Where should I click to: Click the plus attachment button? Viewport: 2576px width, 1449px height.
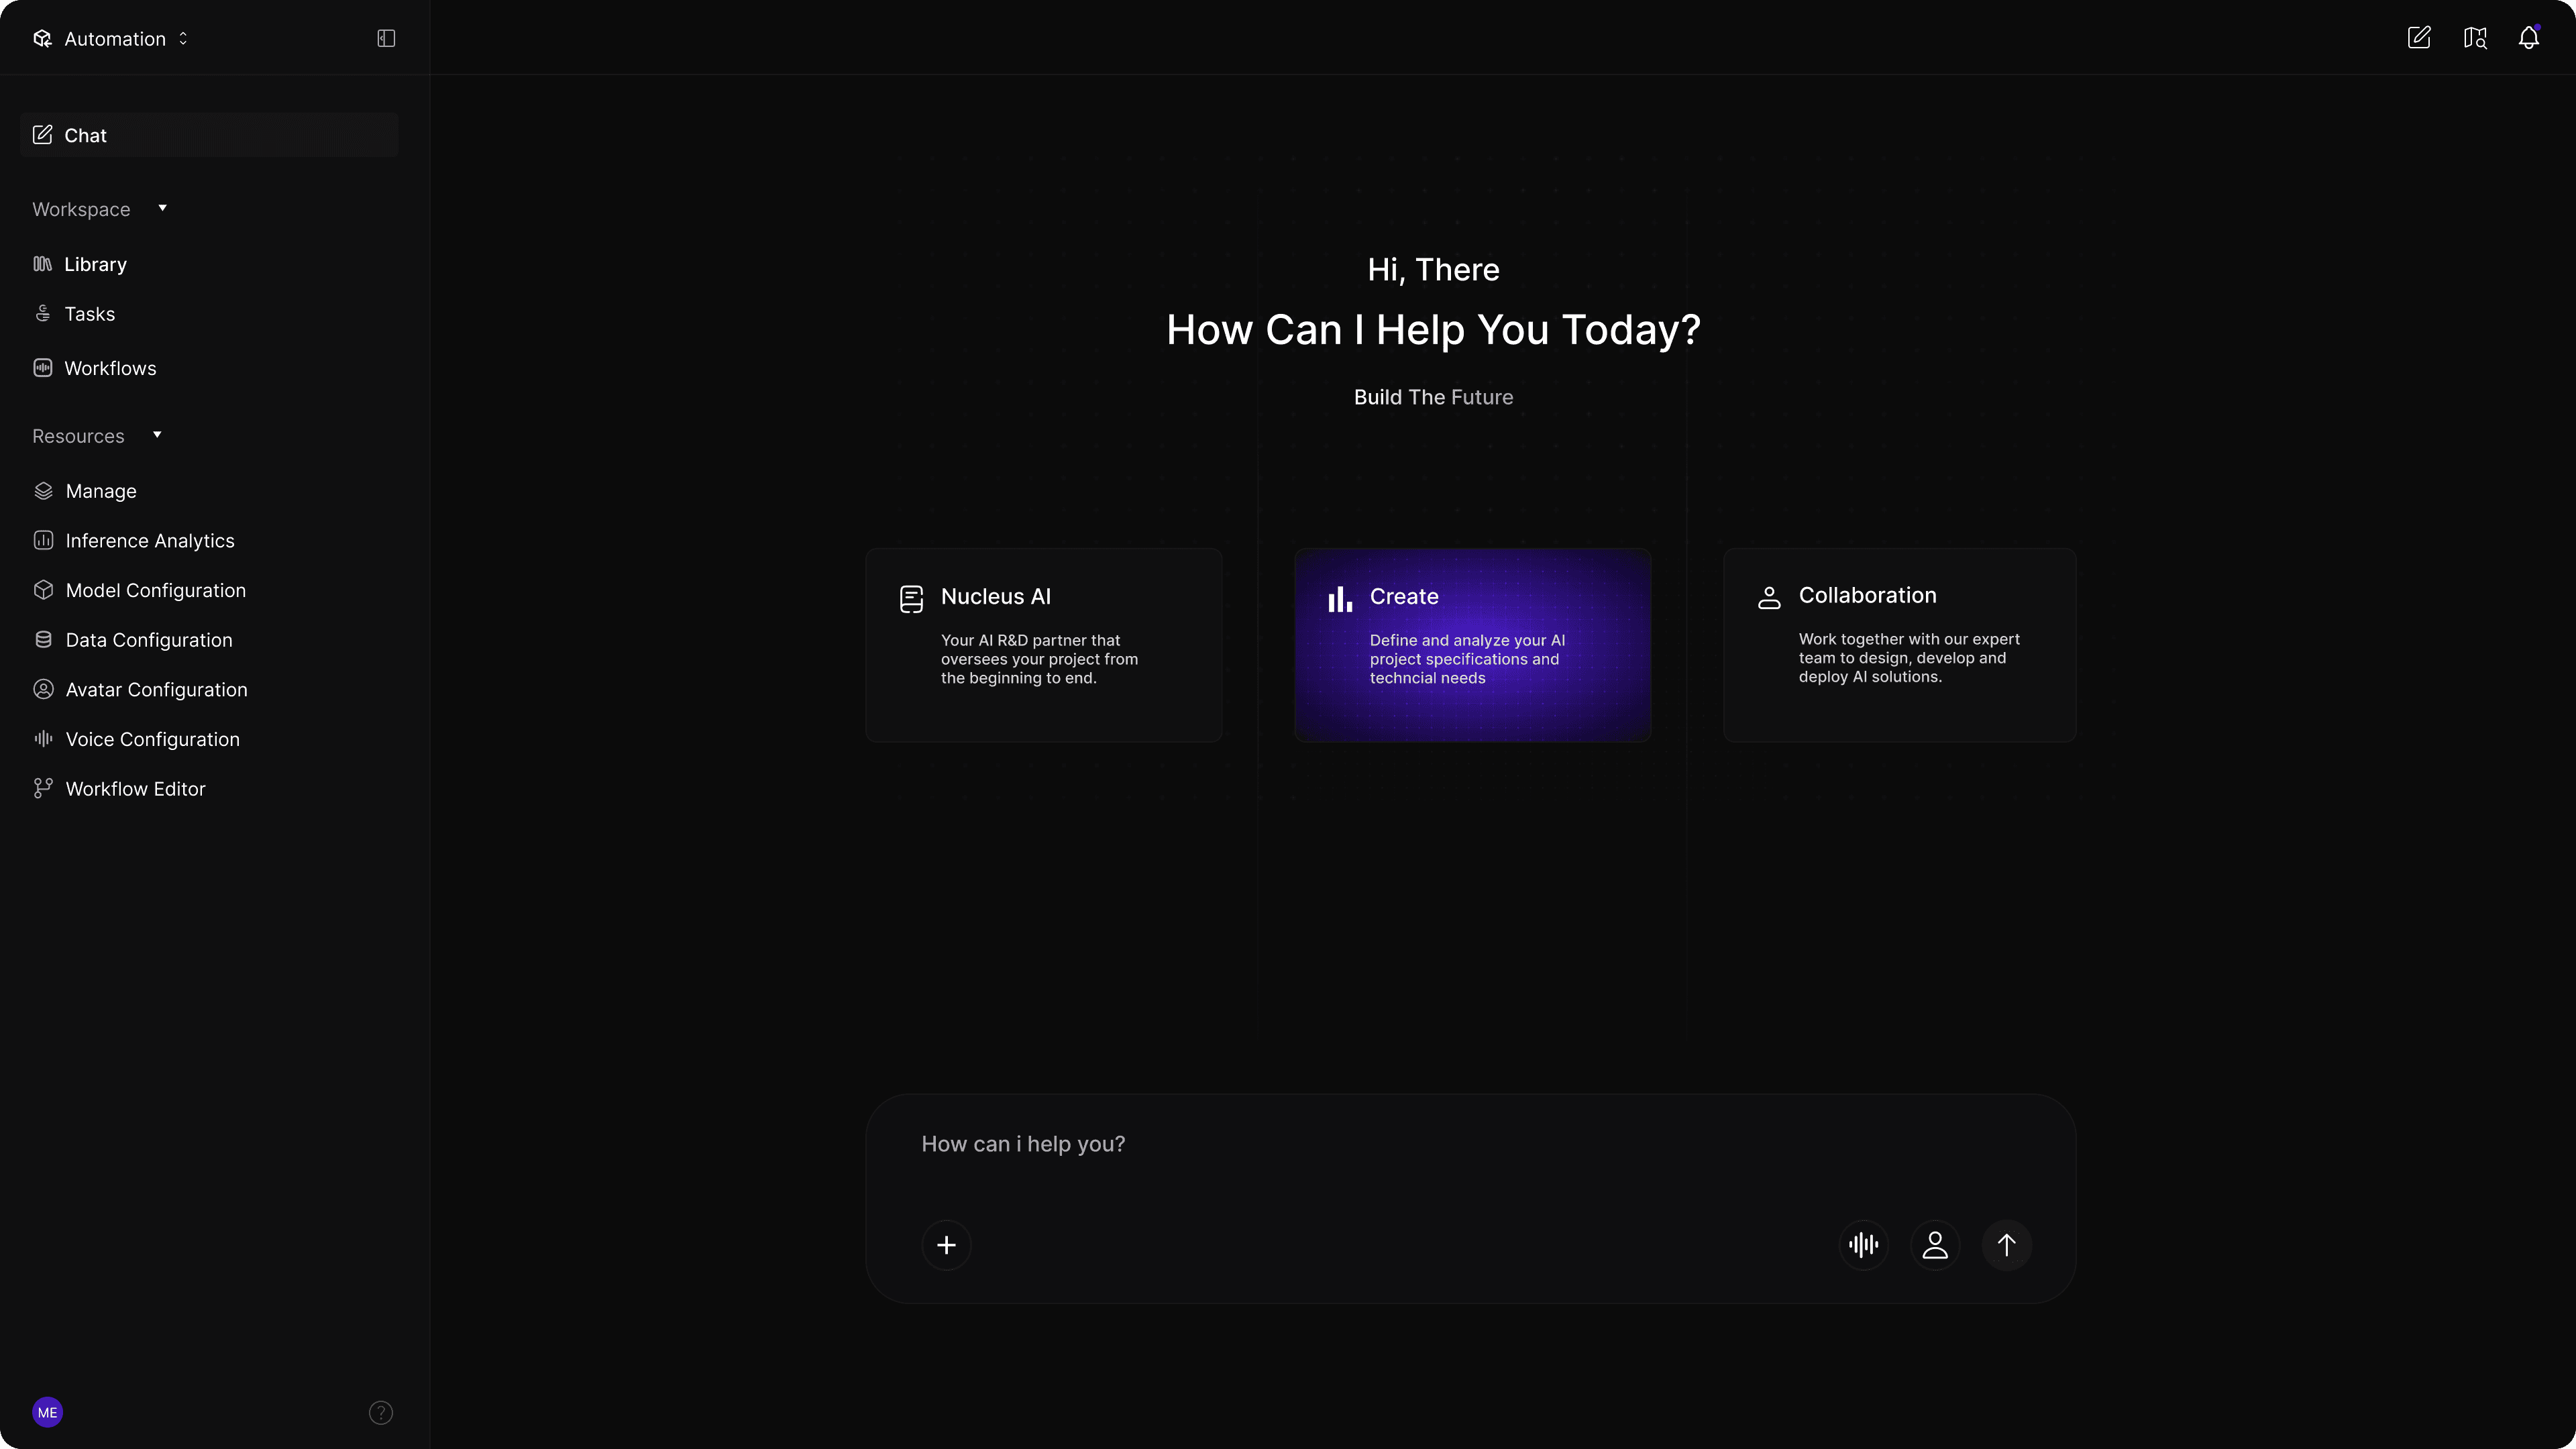point(946,1245)
